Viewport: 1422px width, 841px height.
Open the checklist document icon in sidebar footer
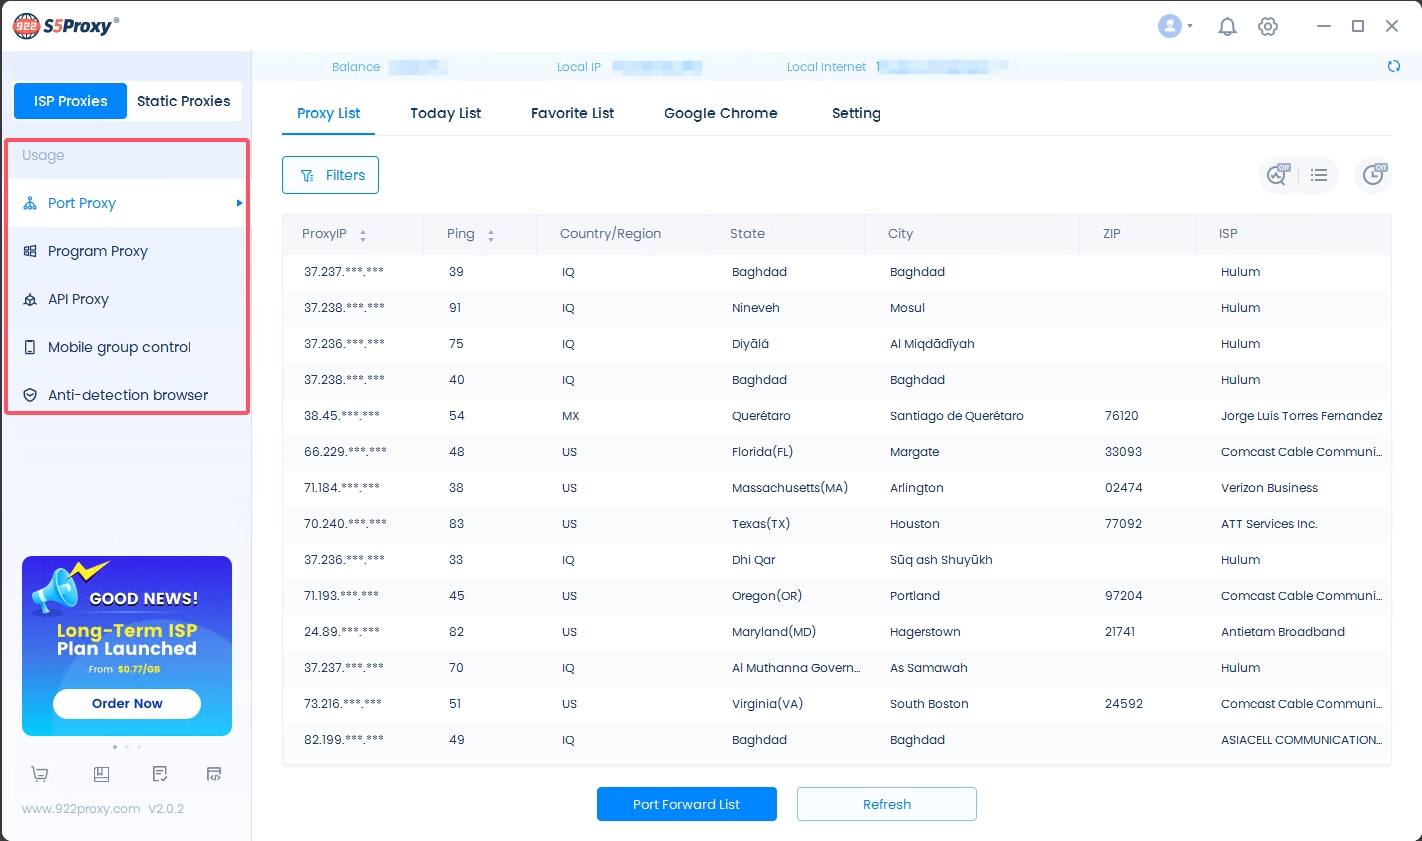tap(160, 774)
